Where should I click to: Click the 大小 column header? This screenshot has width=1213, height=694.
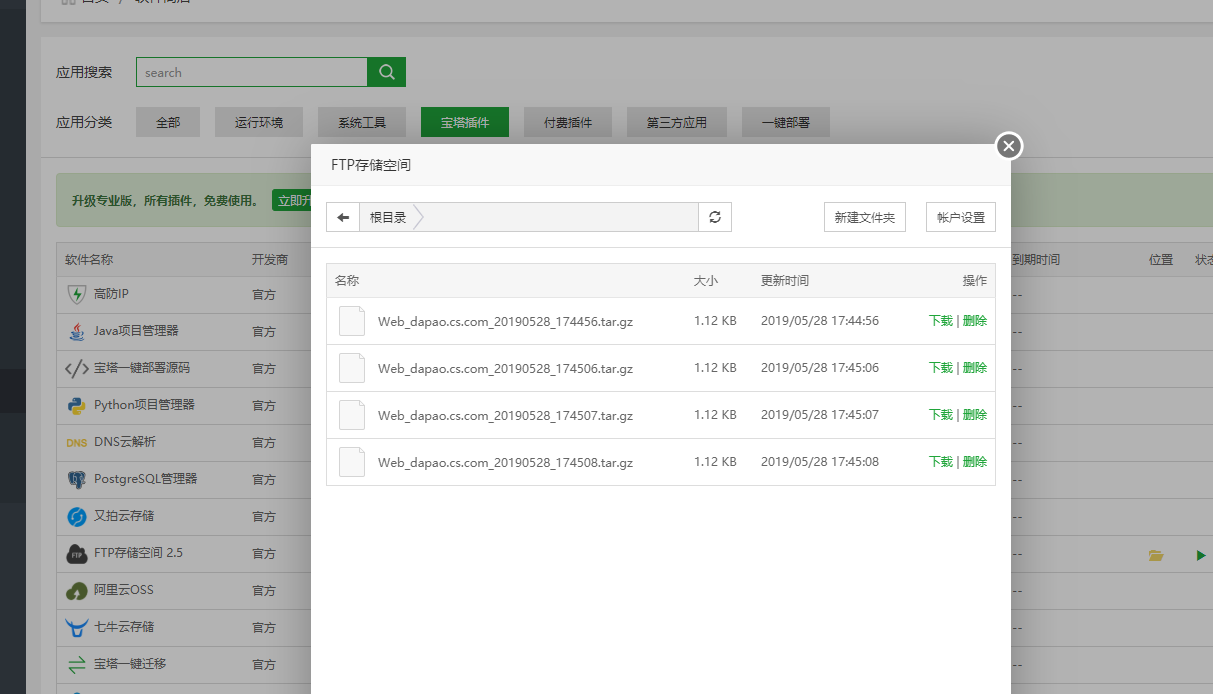[706, 281]
